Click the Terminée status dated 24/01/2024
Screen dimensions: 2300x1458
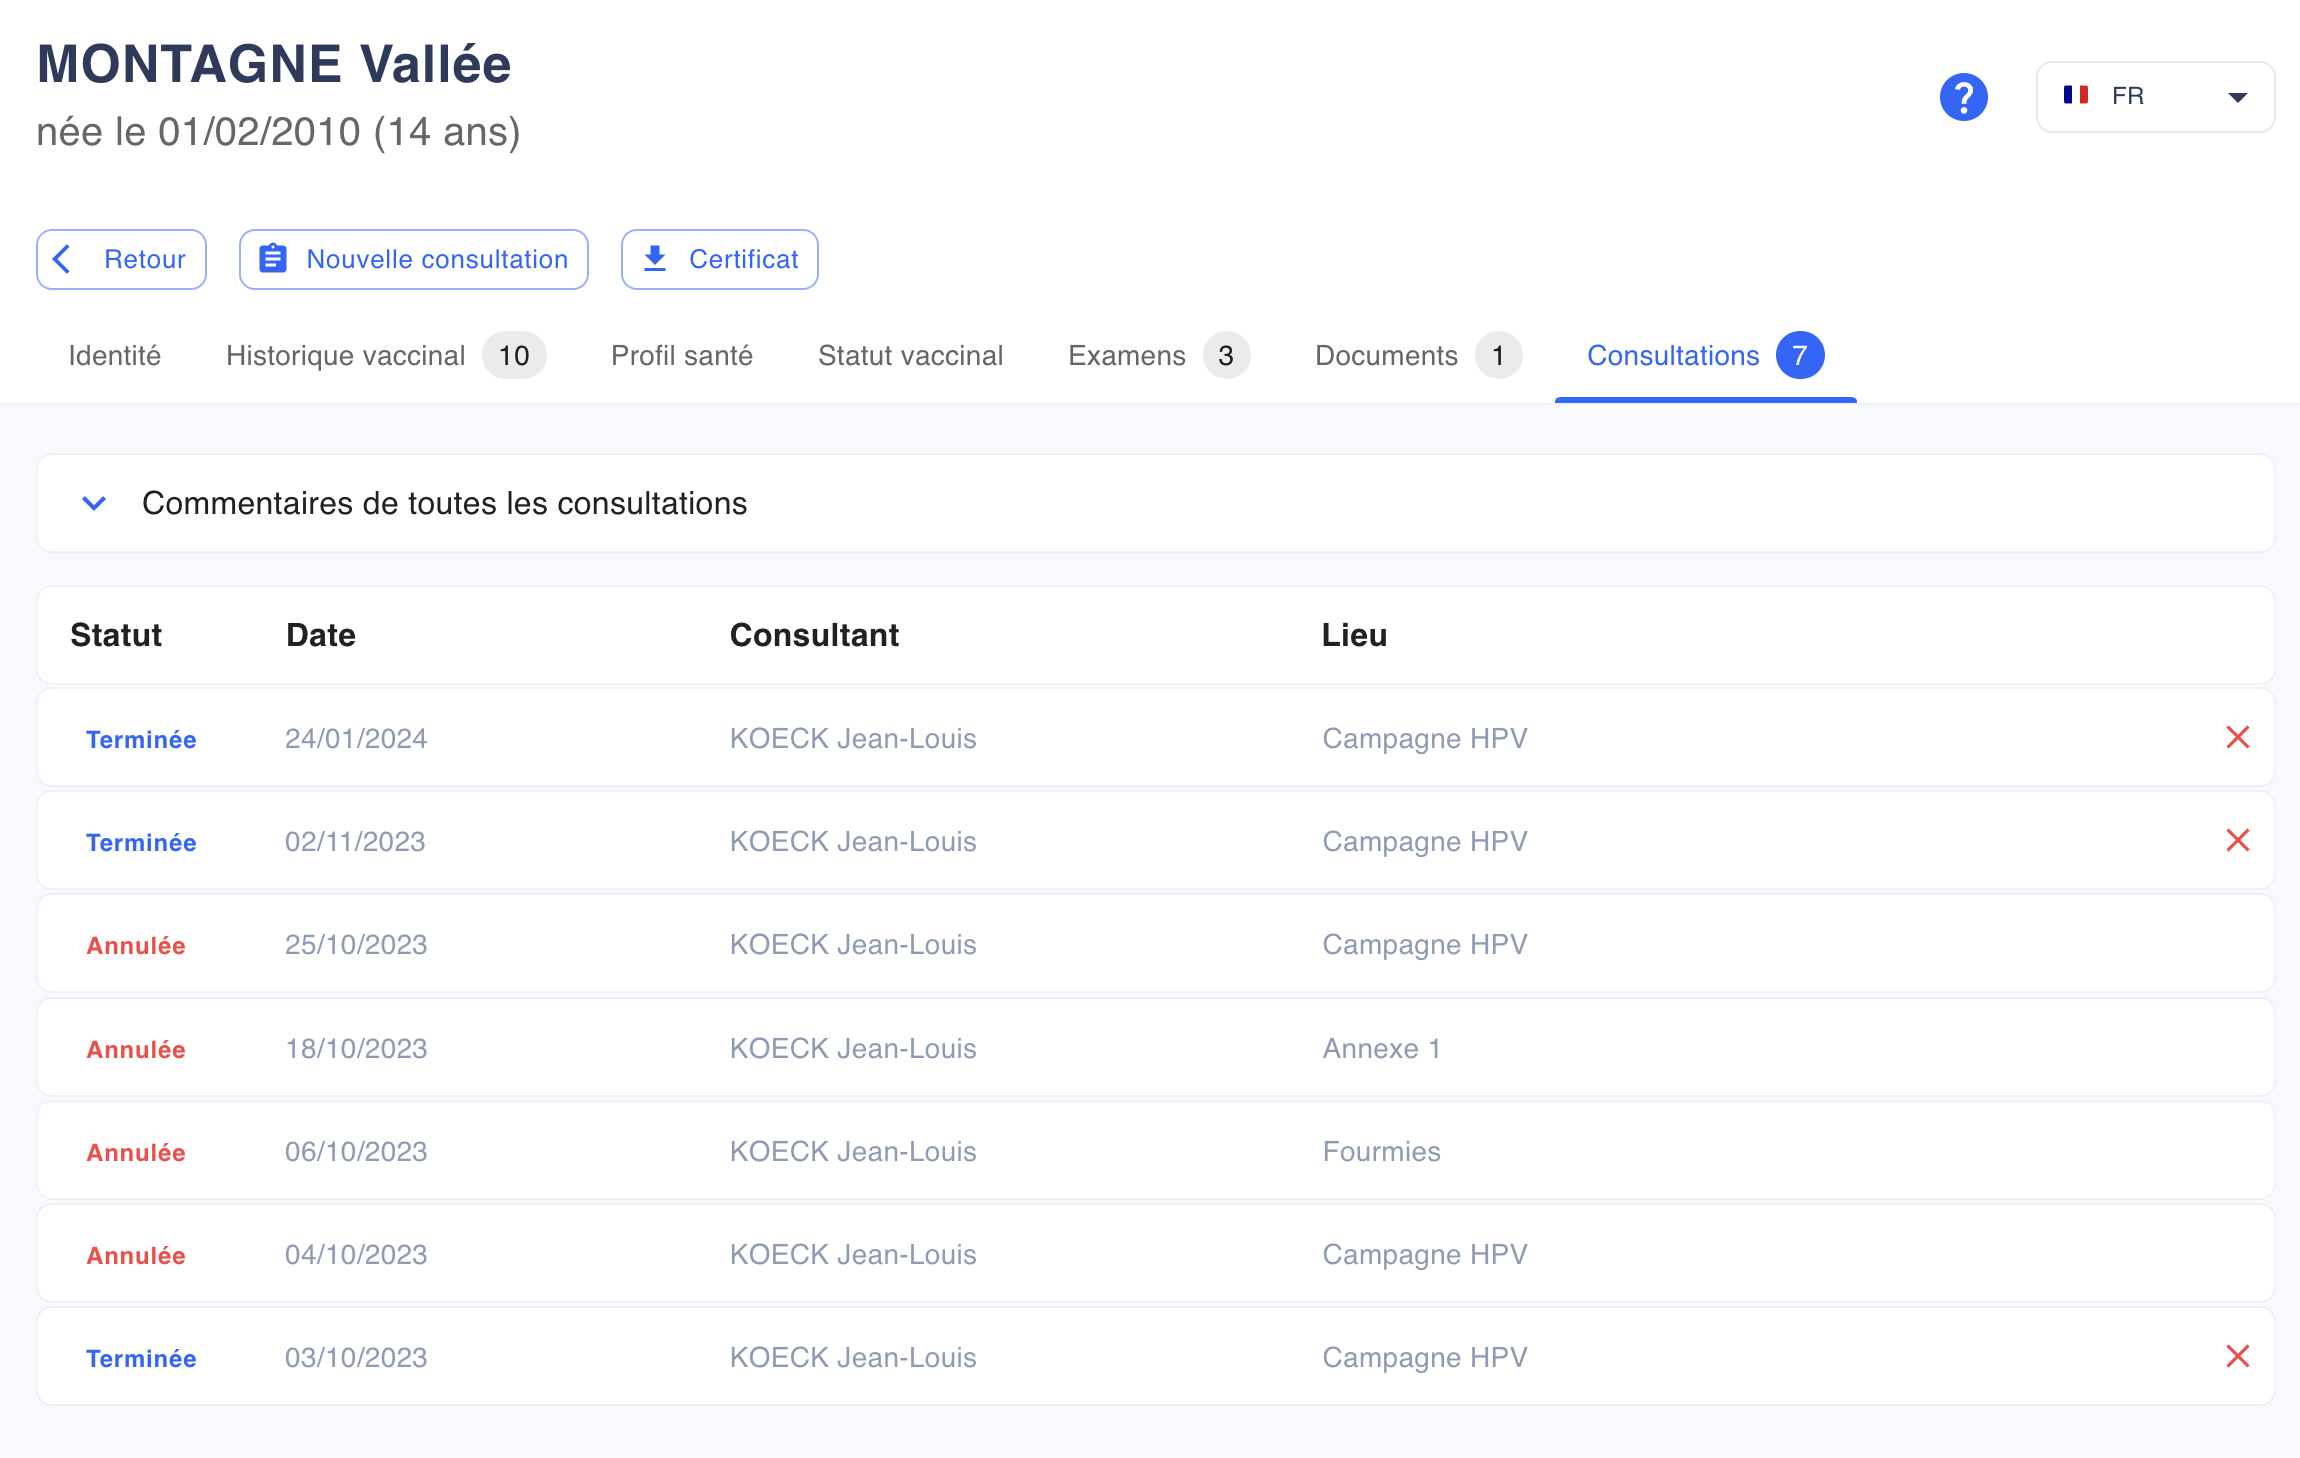[x=141, y=739]
